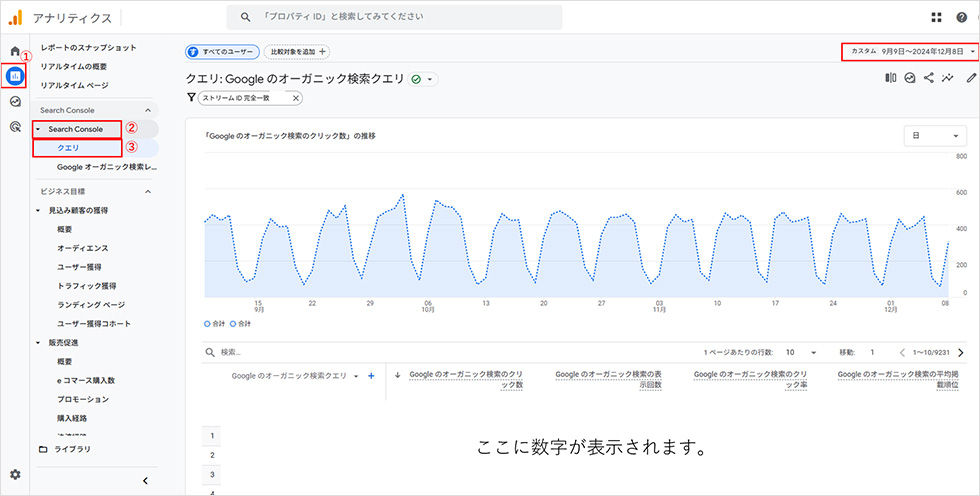980x496 pixels.
Task: Open the Reports icon in left rail
Action: tap(15, 76)
